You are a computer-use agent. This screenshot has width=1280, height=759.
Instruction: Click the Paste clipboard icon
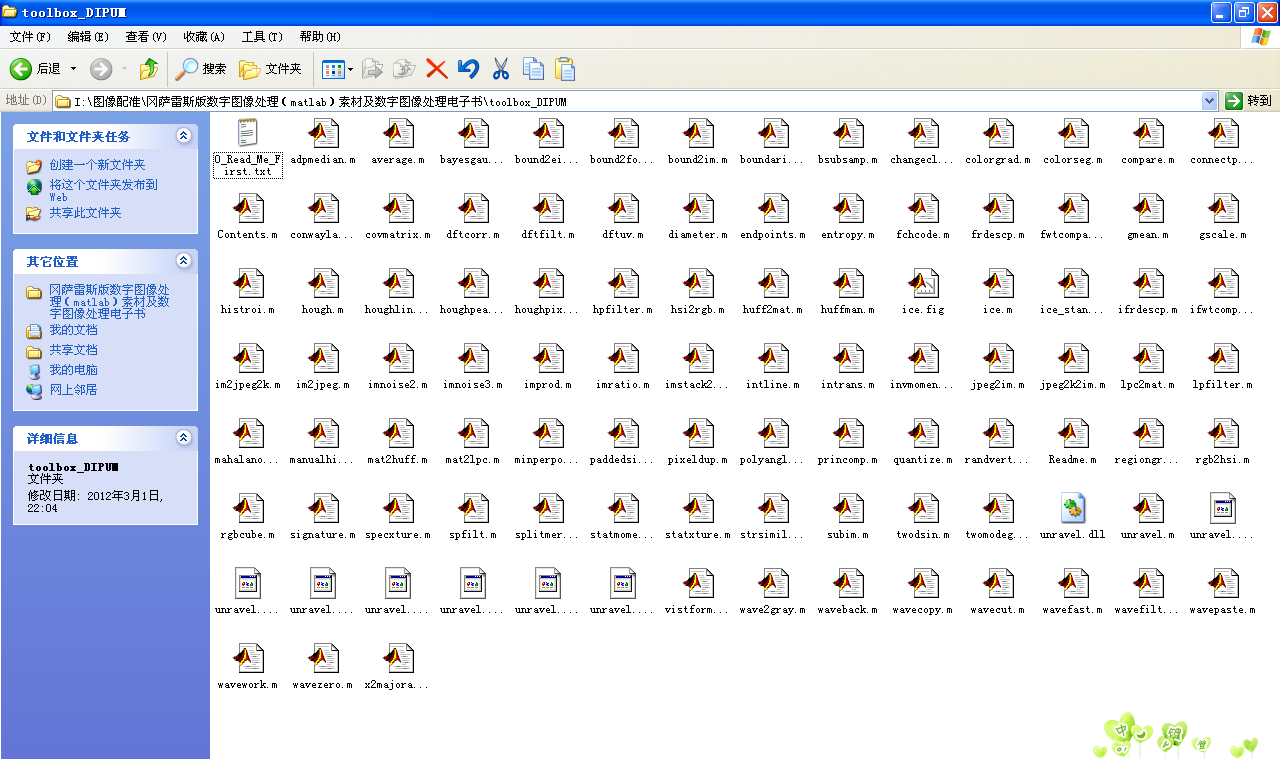tap(565, 69)
